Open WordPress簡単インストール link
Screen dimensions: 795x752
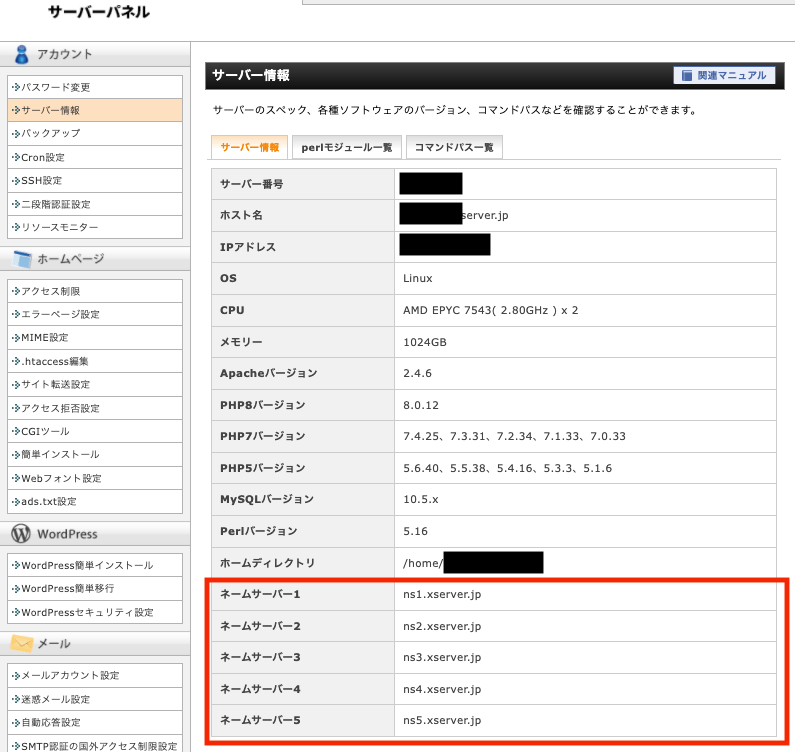point(86,565)
